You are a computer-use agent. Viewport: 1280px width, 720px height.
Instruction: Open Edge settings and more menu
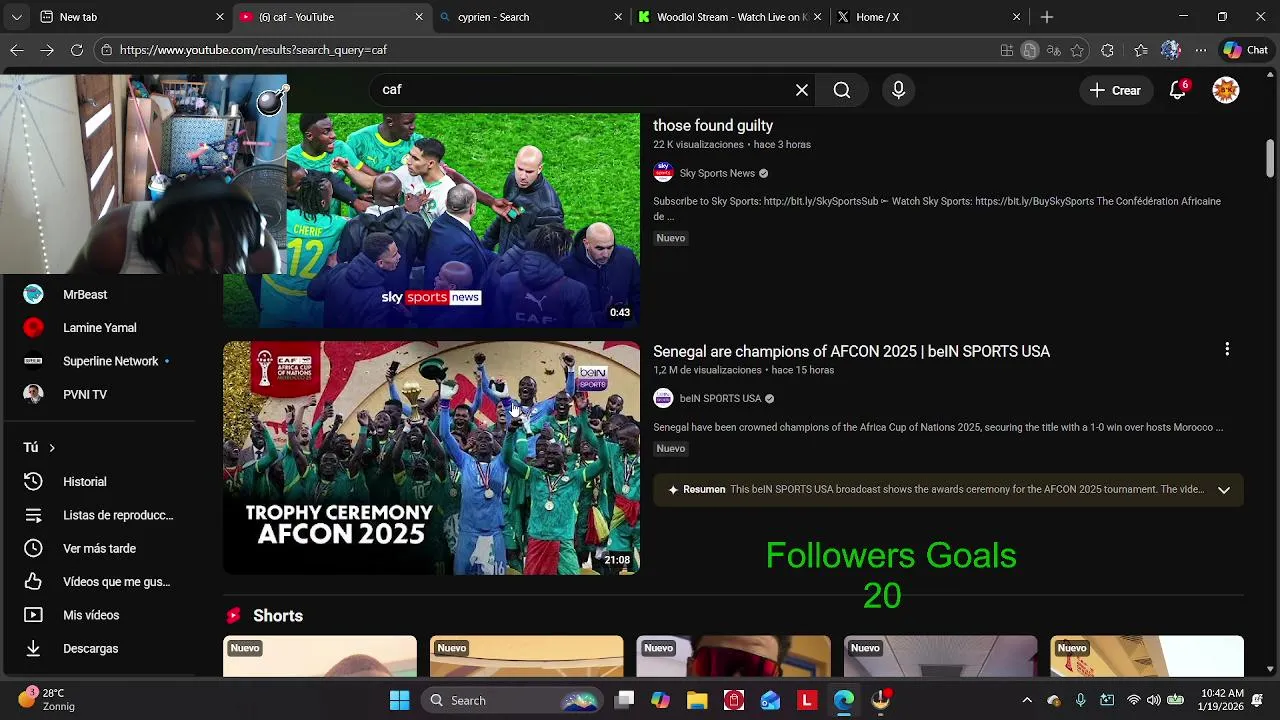pyautogui.click(x=1201, y=50)
